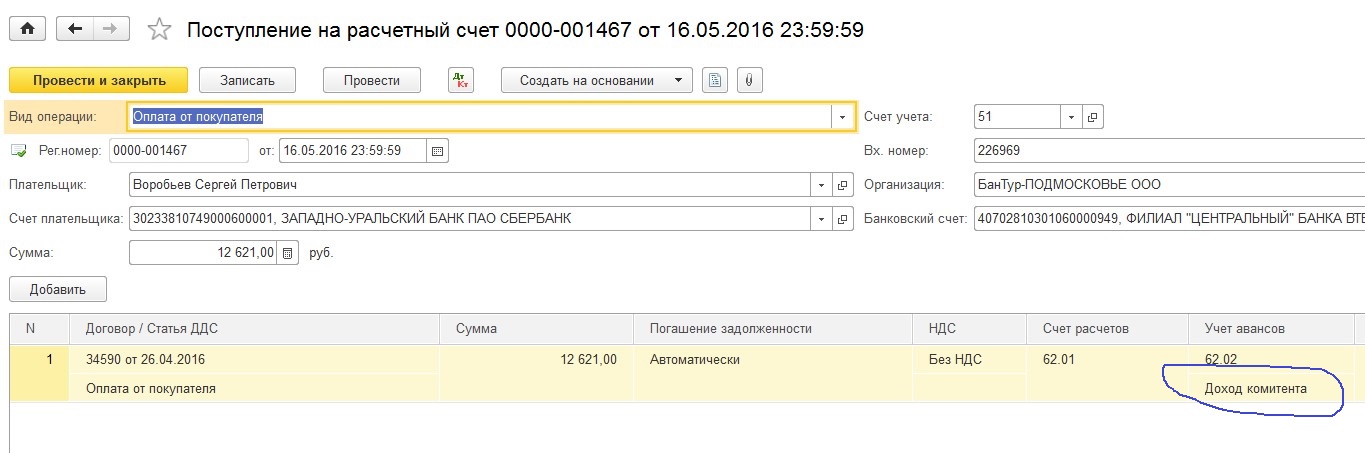This screenshot has height=453, width=1365.
Task: Open the document report sheet icon
Action: coord(714,81)
